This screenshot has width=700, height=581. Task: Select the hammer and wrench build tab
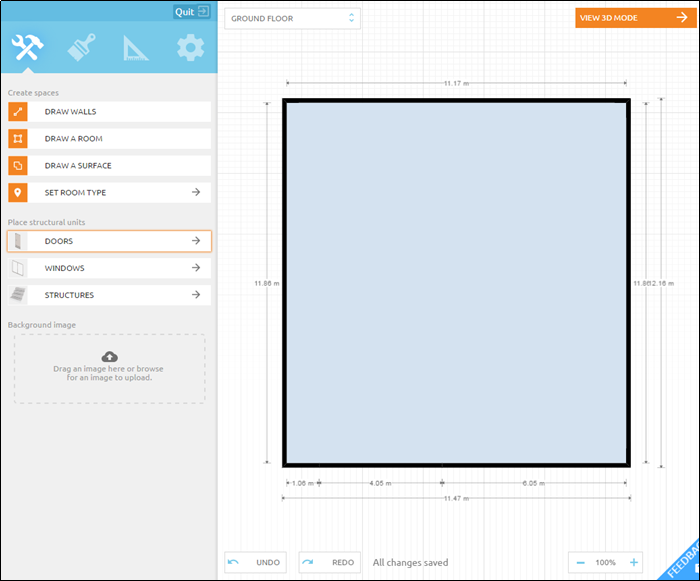click(27, 48)
